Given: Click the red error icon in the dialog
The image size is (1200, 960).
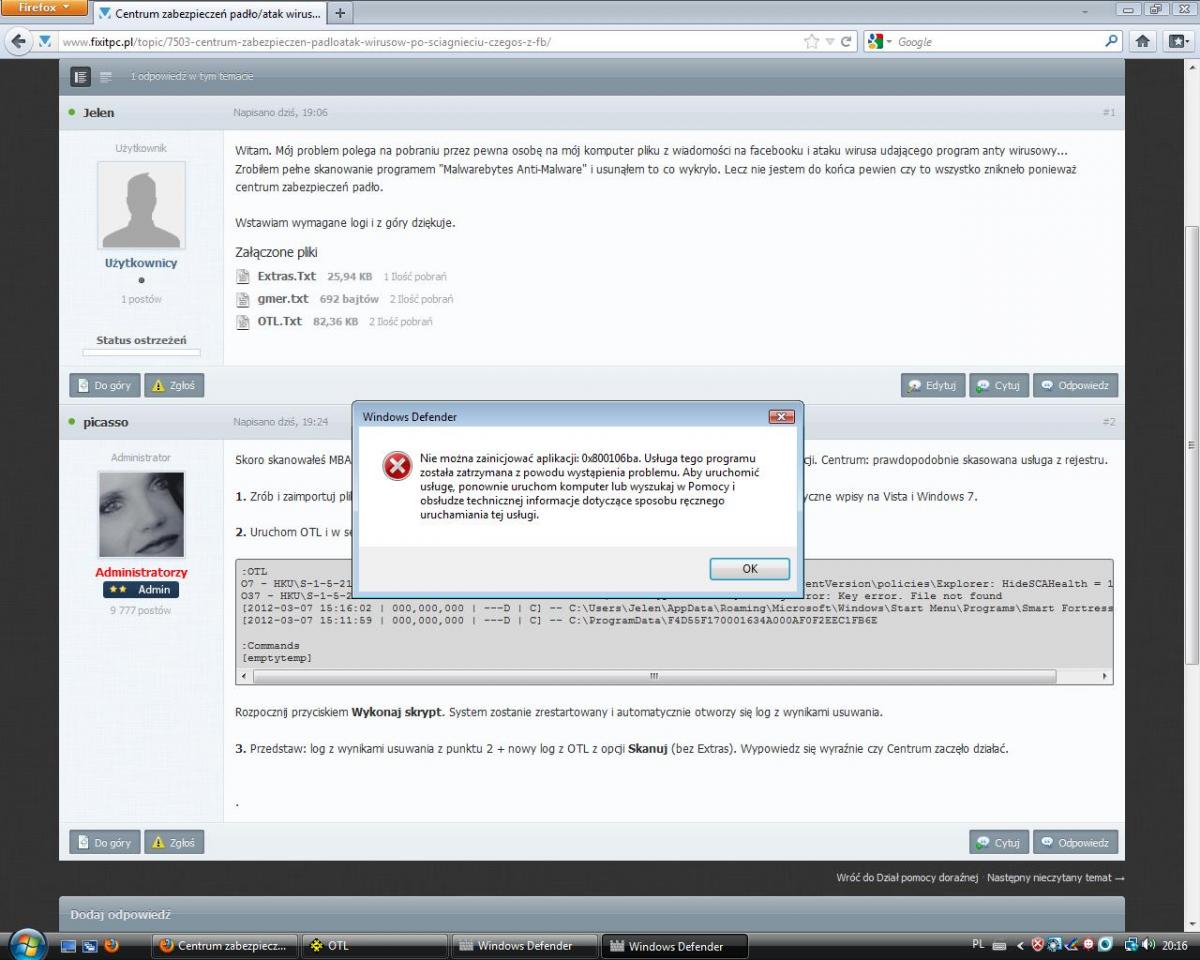Looking at the screenshot, I should pos(397,465).
